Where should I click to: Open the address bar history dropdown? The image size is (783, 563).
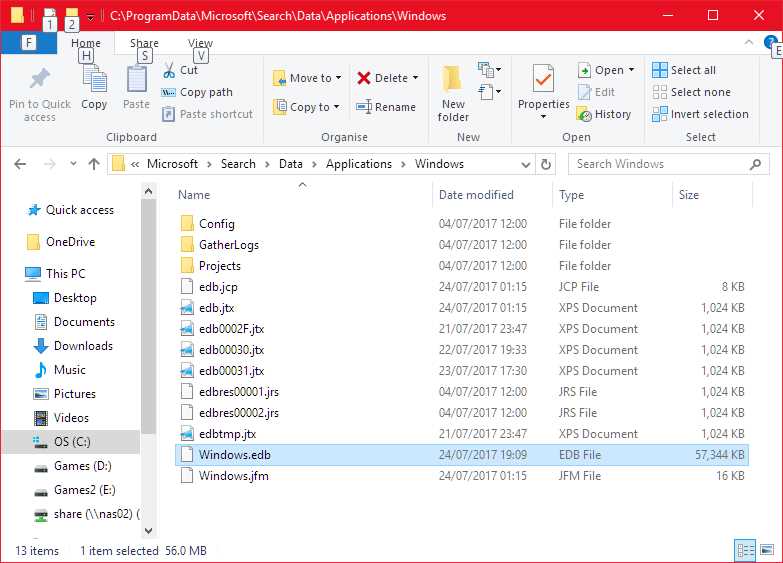[526, 164]
